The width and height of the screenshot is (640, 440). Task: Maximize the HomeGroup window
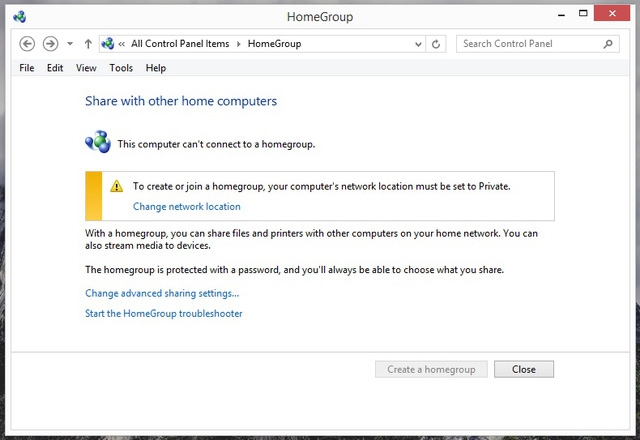[583, 13]
